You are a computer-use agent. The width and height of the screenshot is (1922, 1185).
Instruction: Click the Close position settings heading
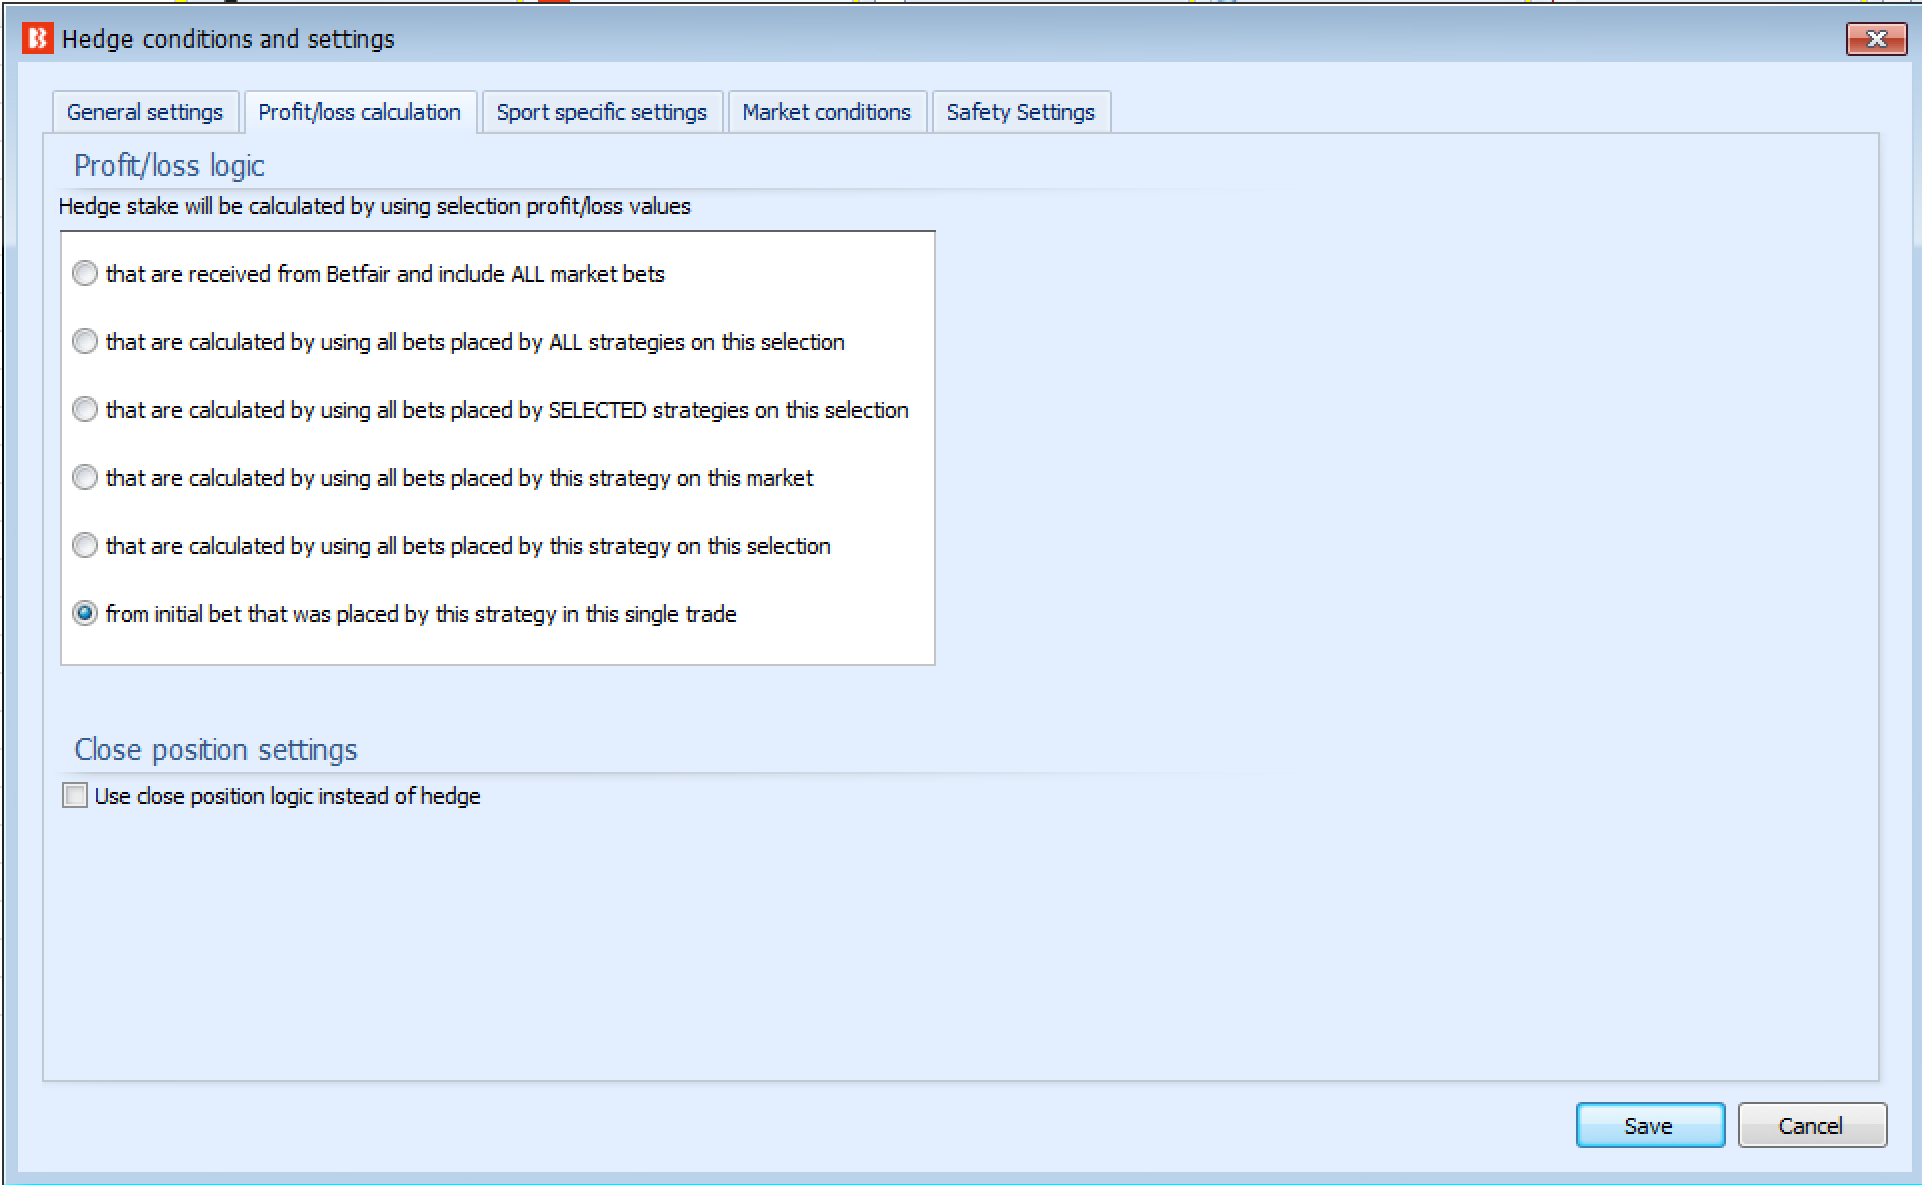[216, 749]
